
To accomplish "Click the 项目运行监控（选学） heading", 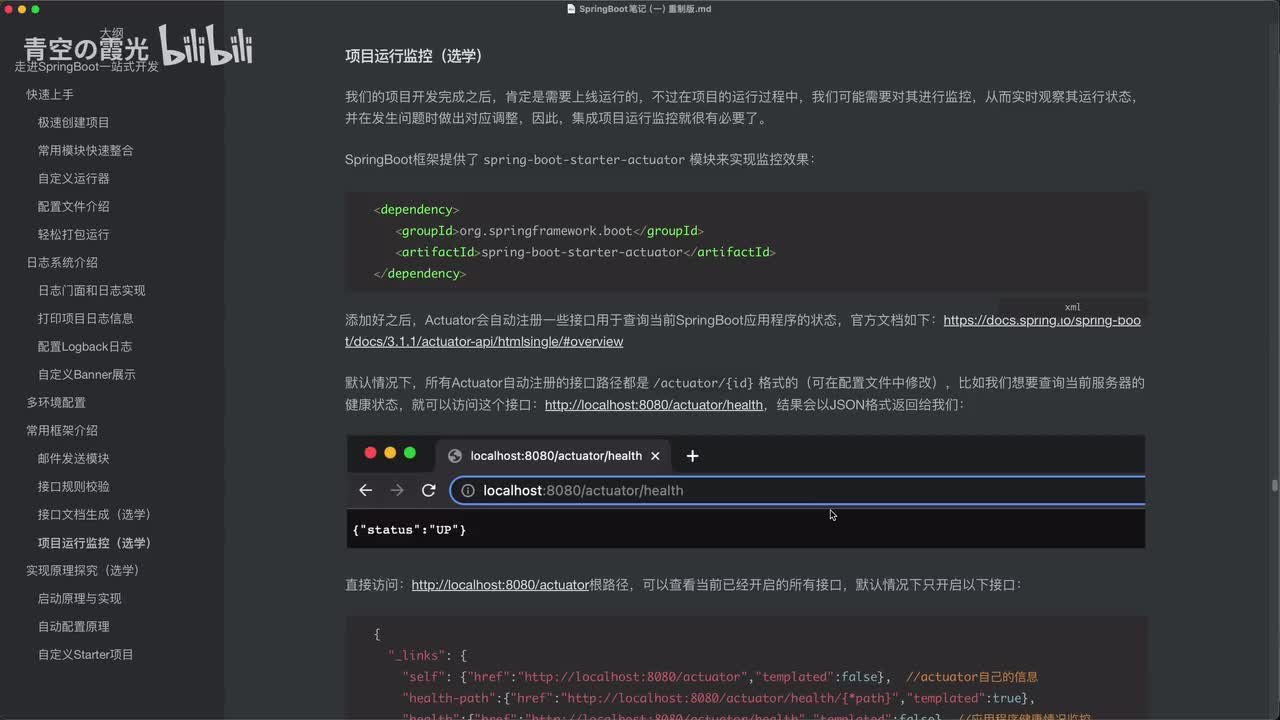I will (414, 56).
